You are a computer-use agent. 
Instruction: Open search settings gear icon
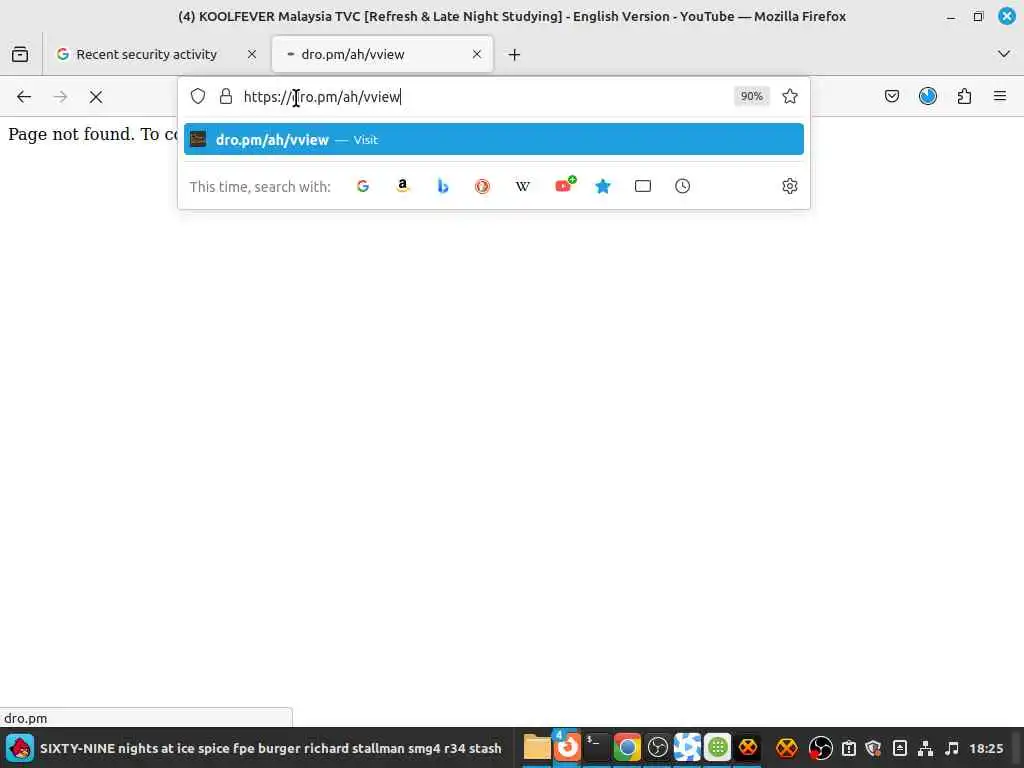(x=790, y=186)
